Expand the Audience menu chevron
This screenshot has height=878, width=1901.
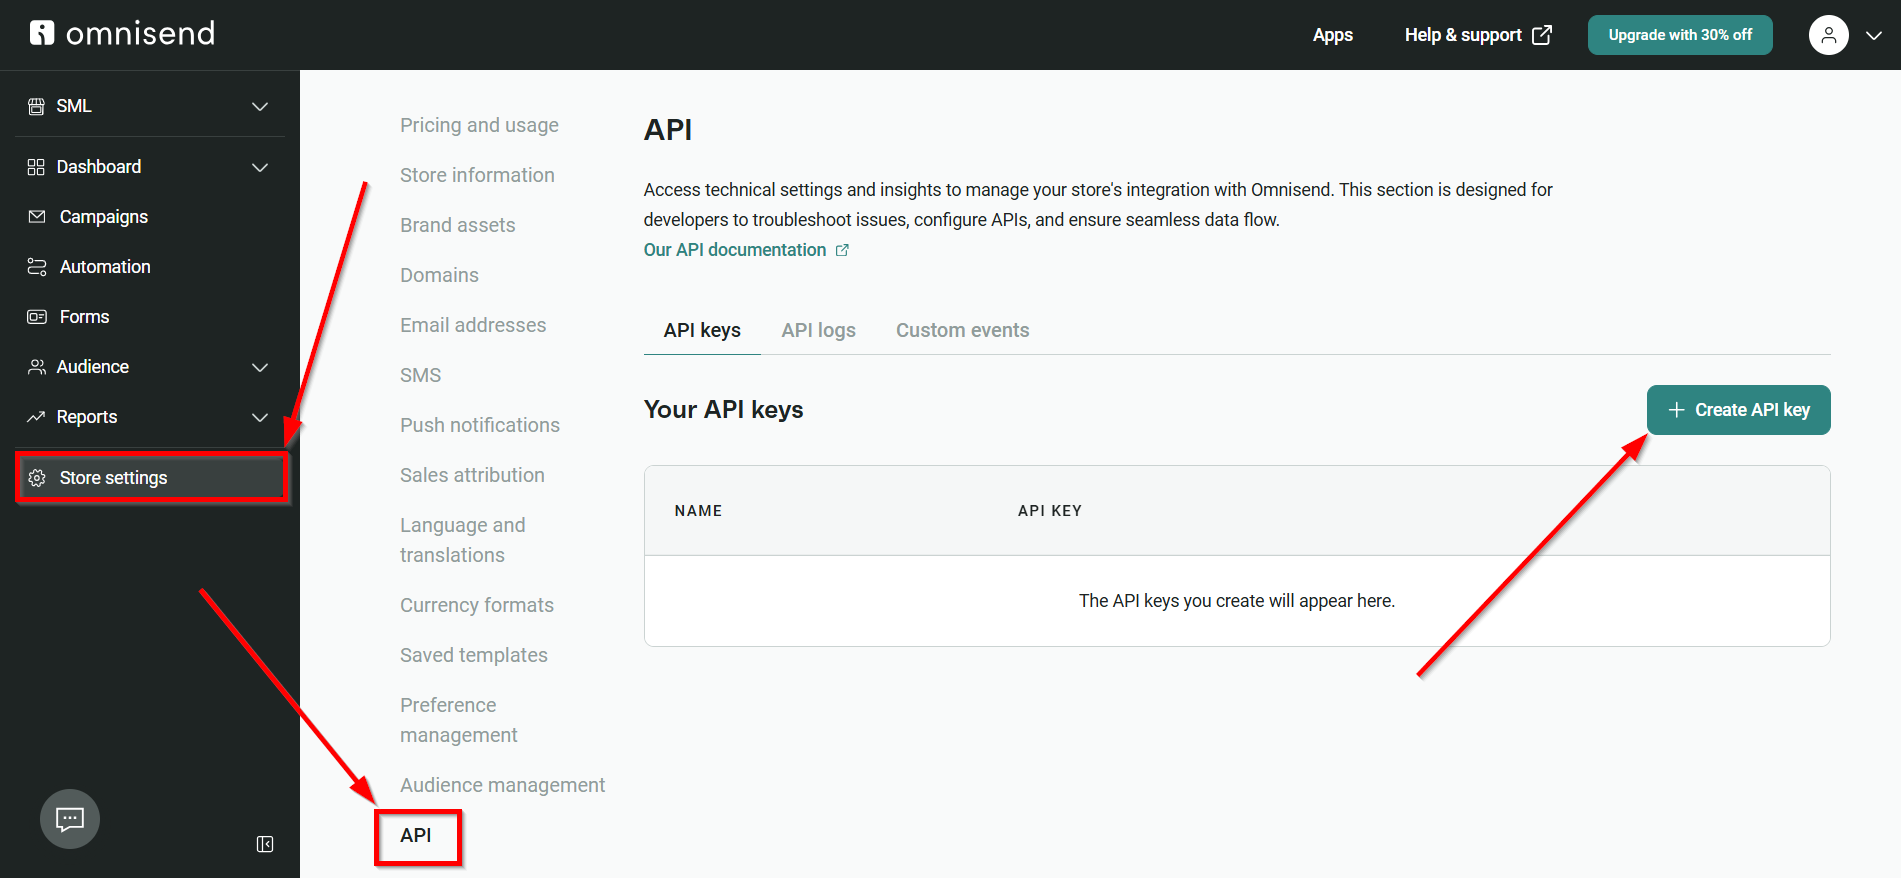260,367
